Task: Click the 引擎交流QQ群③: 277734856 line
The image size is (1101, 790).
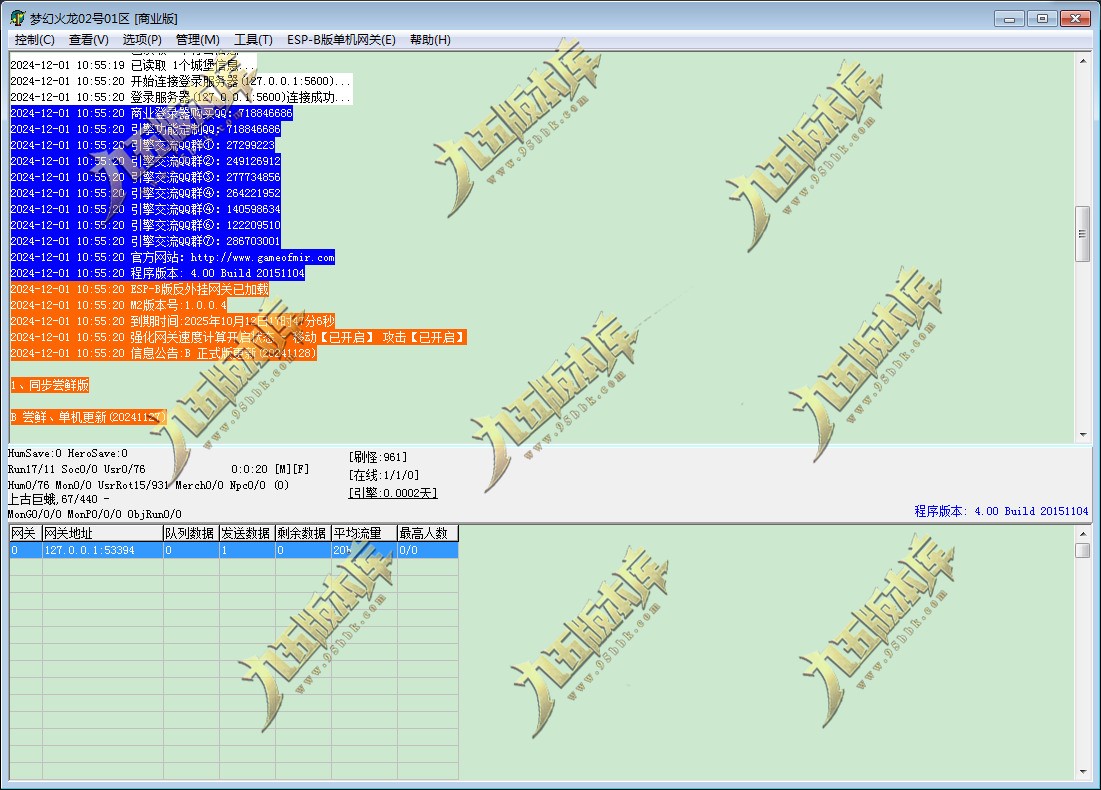Action: tap(145, 177)
